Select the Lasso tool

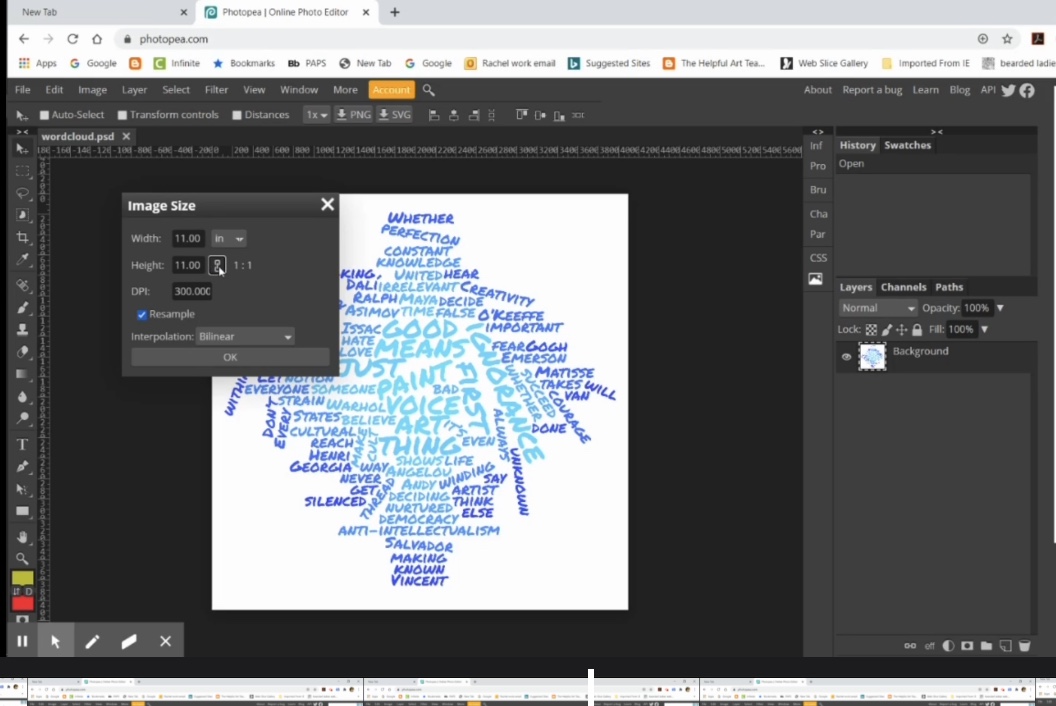(22, 194)
